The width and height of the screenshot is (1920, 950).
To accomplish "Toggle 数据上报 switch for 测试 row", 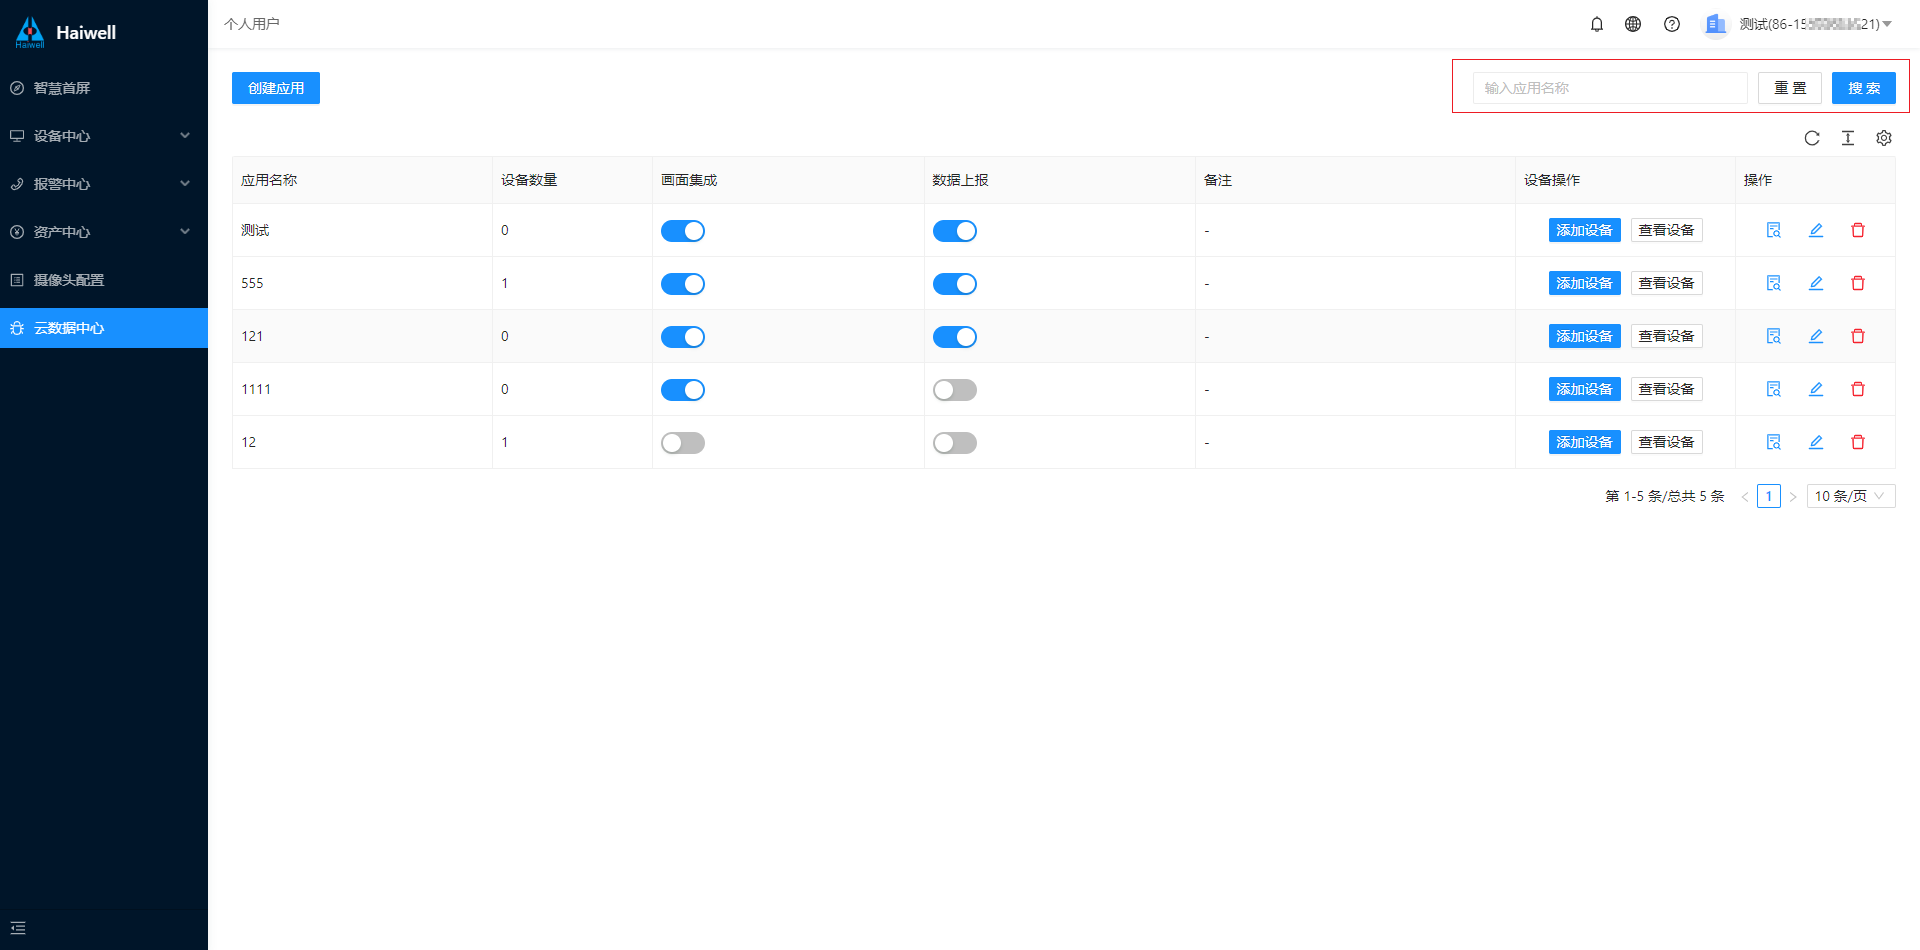I will point(955,231).
